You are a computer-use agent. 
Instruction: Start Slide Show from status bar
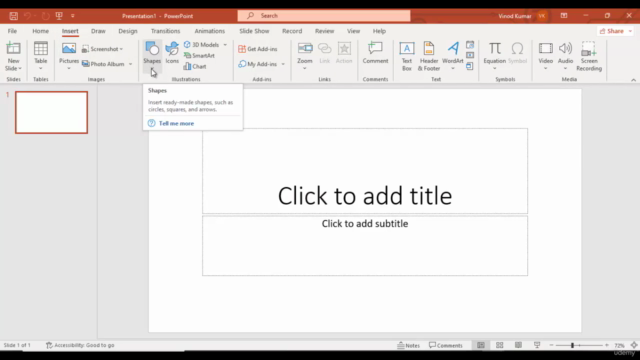(x=537, y=345)
